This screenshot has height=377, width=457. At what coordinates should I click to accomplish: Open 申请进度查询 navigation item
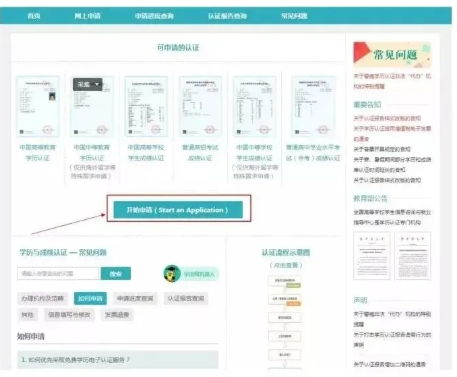click(154, 16)
